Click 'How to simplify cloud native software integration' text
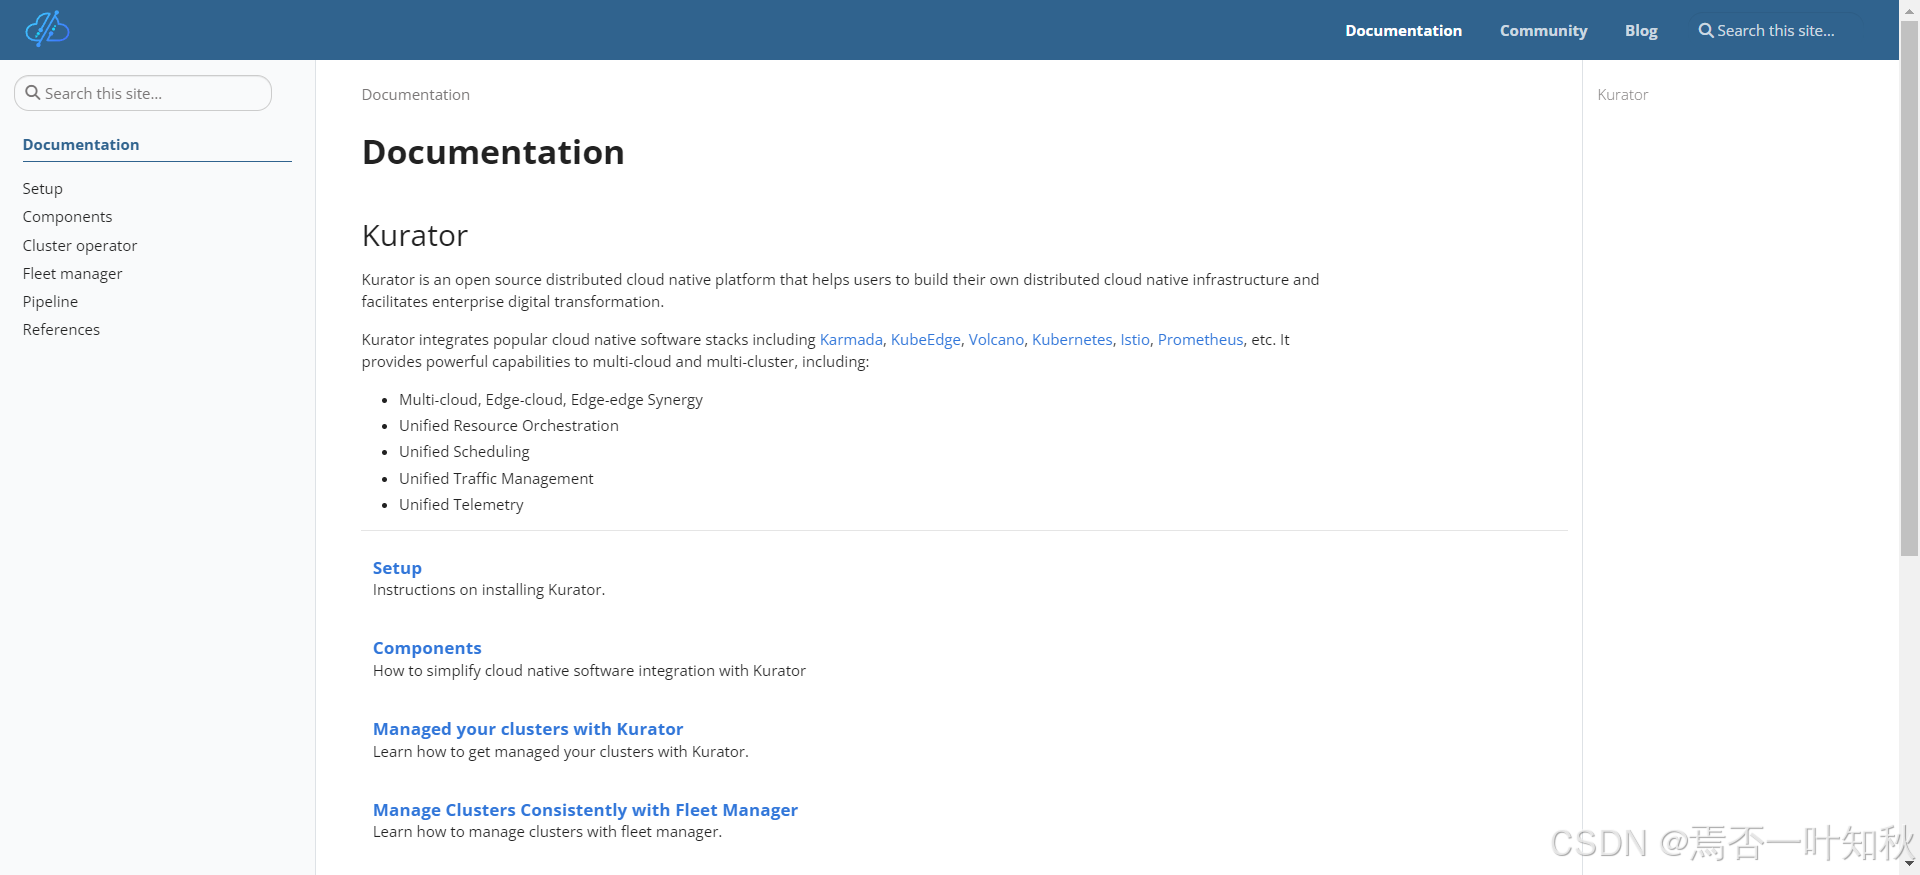 click(589, 671)
